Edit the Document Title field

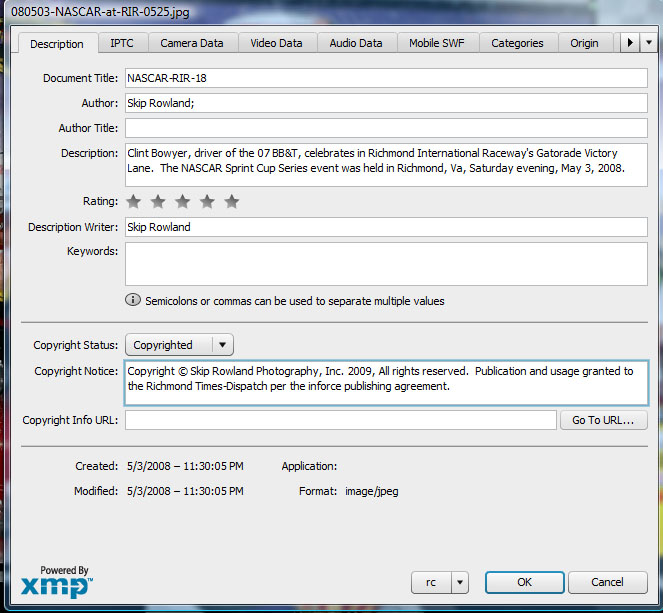pyautogui.click(x=386, y=78)
